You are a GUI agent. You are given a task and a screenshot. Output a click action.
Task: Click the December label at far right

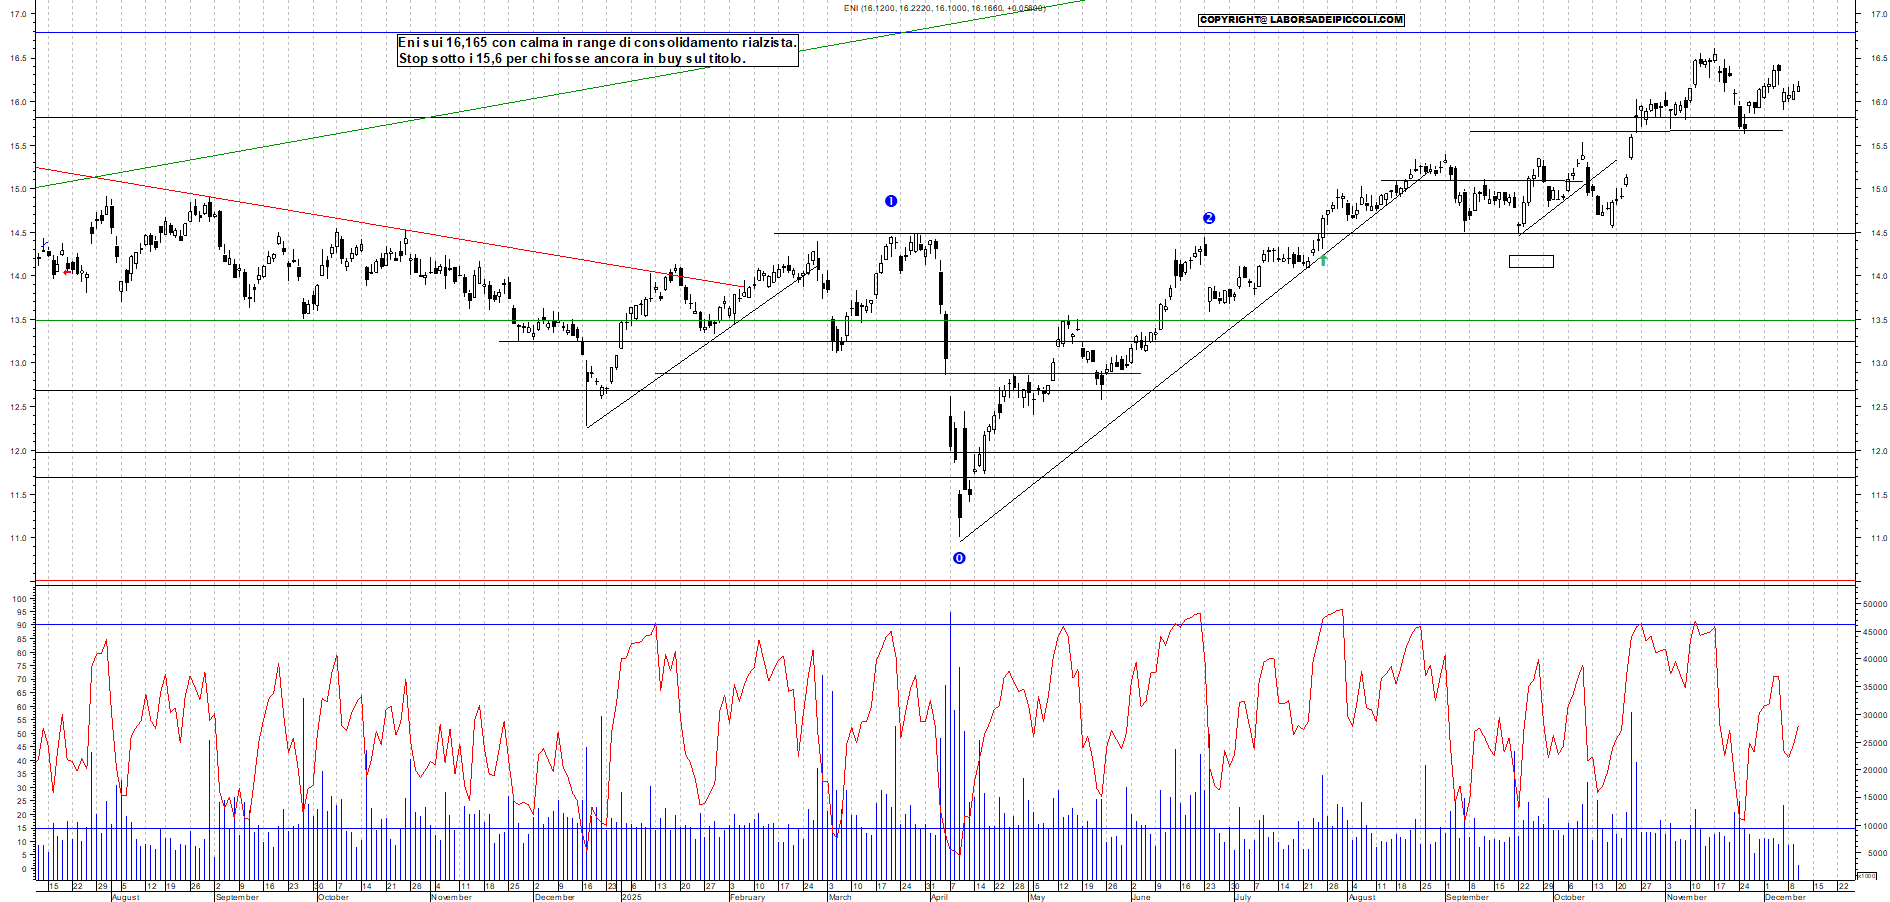1785,897
